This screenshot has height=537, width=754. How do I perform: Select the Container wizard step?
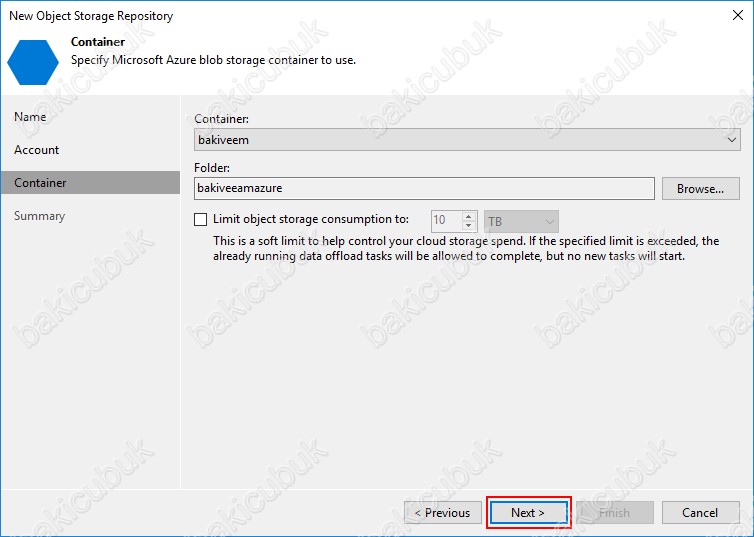90,183
